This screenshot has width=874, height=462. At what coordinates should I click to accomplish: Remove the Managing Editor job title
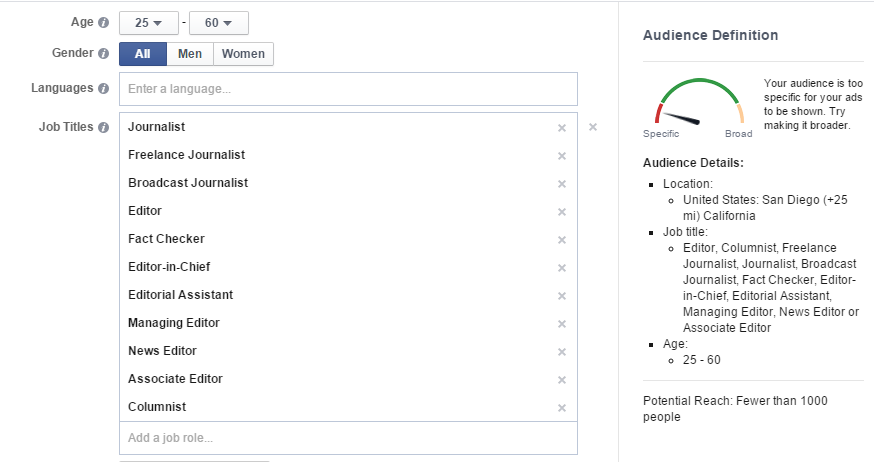[562, 324]
